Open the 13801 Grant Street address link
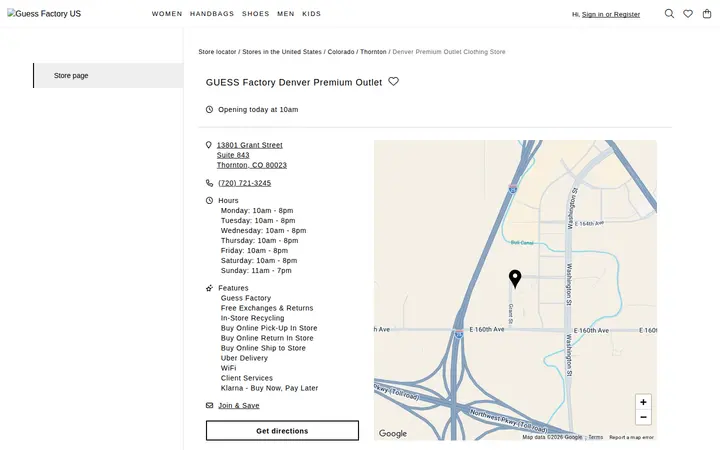 (250, 145)
